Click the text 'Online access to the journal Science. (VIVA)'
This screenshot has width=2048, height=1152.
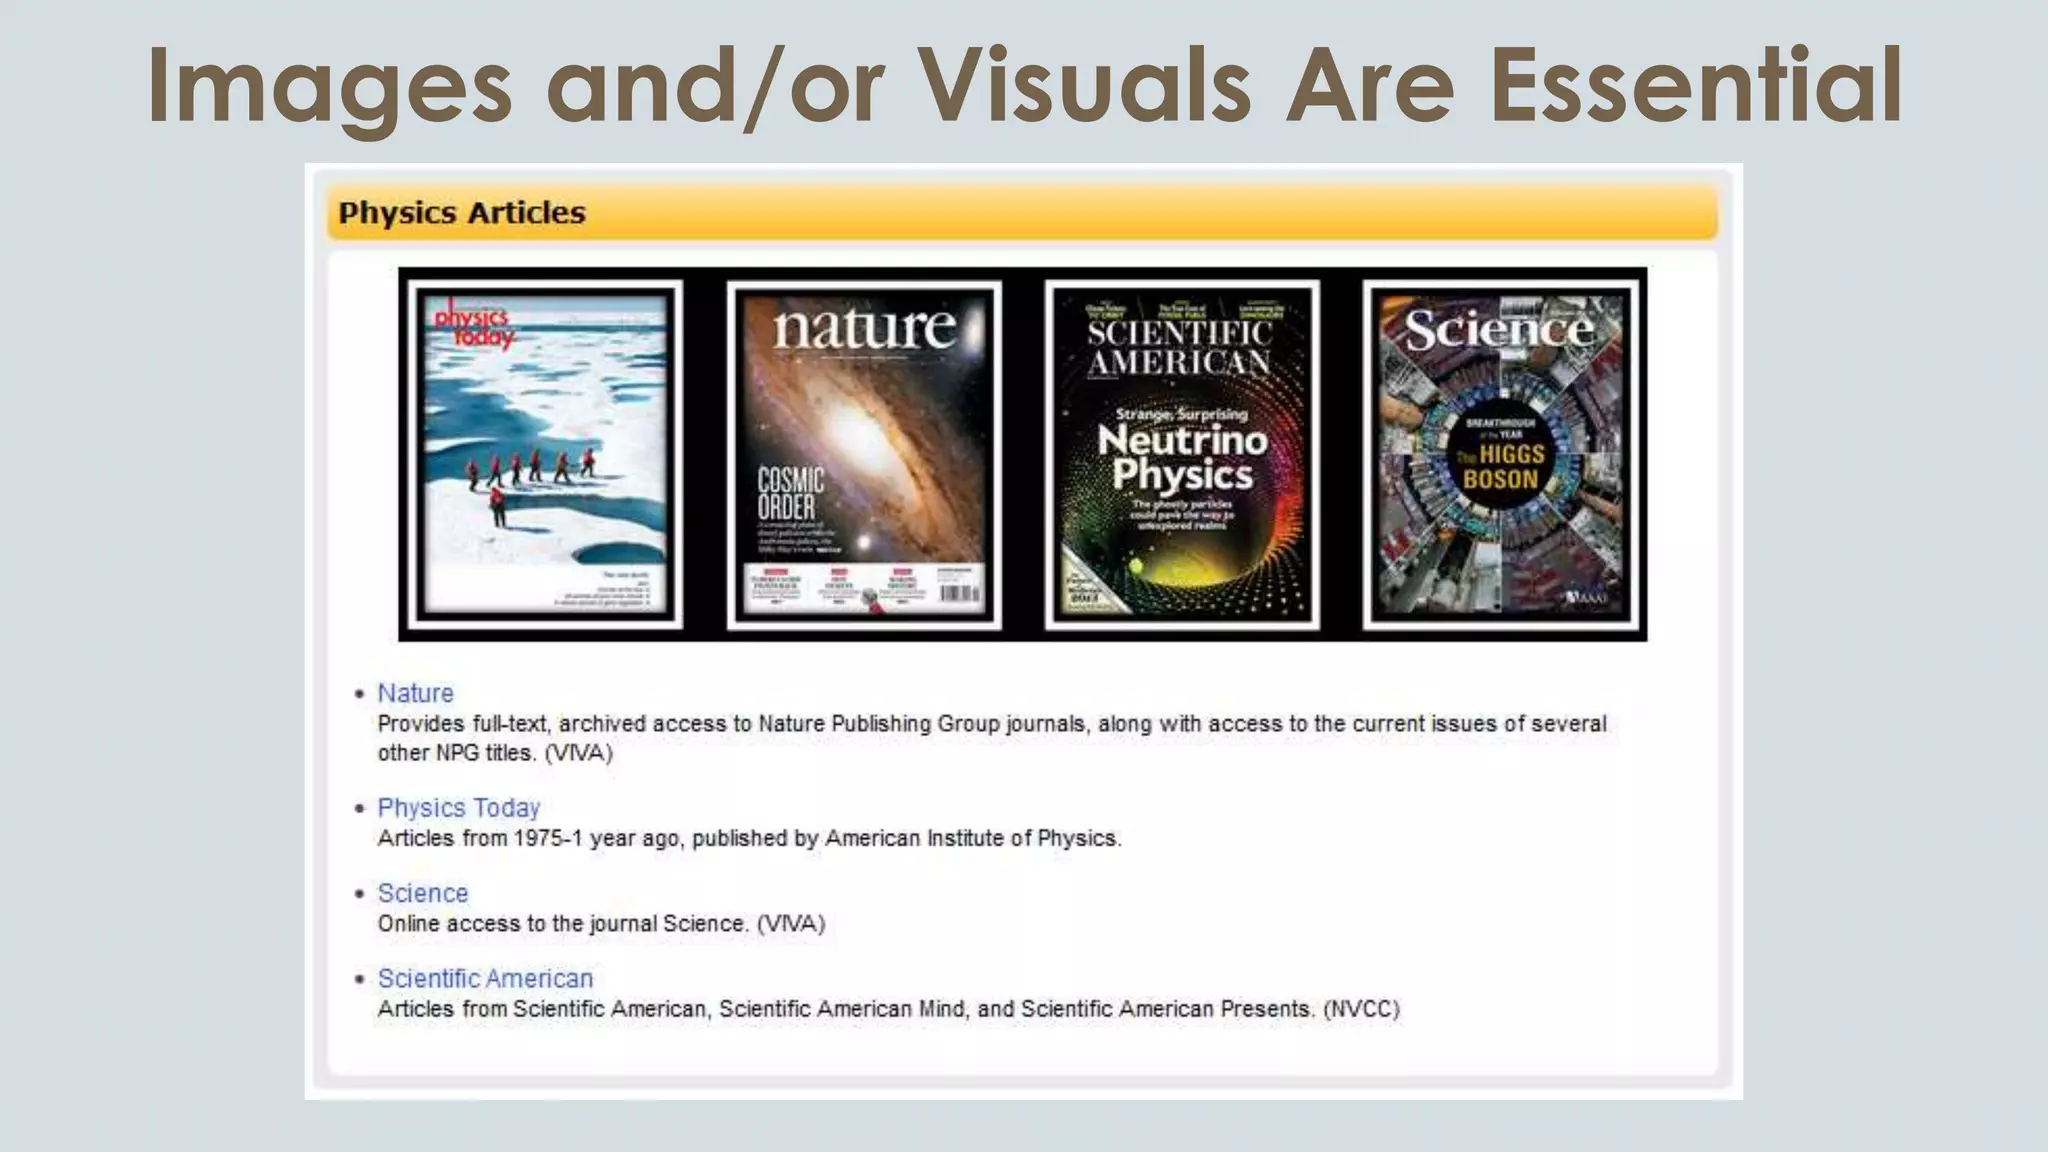(601, 924)
